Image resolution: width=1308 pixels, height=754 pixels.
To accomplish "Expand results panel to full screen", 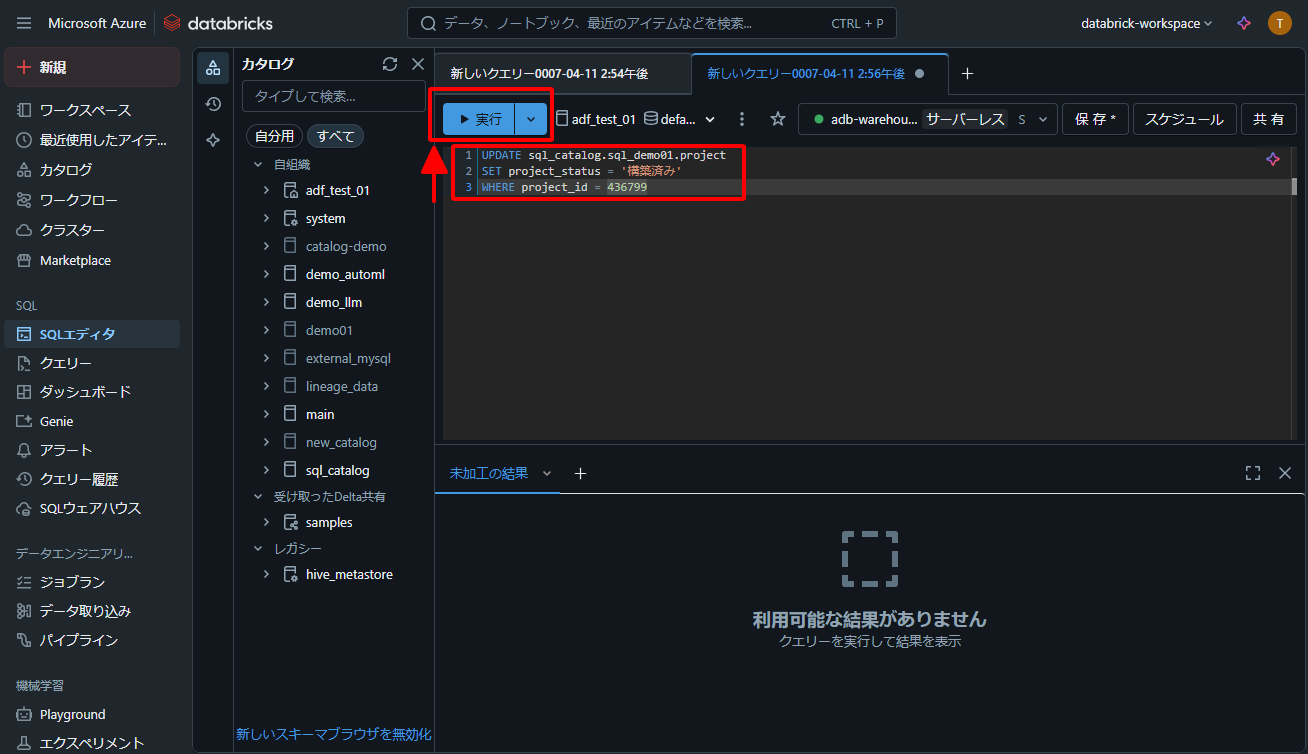I will point(1253,473).
